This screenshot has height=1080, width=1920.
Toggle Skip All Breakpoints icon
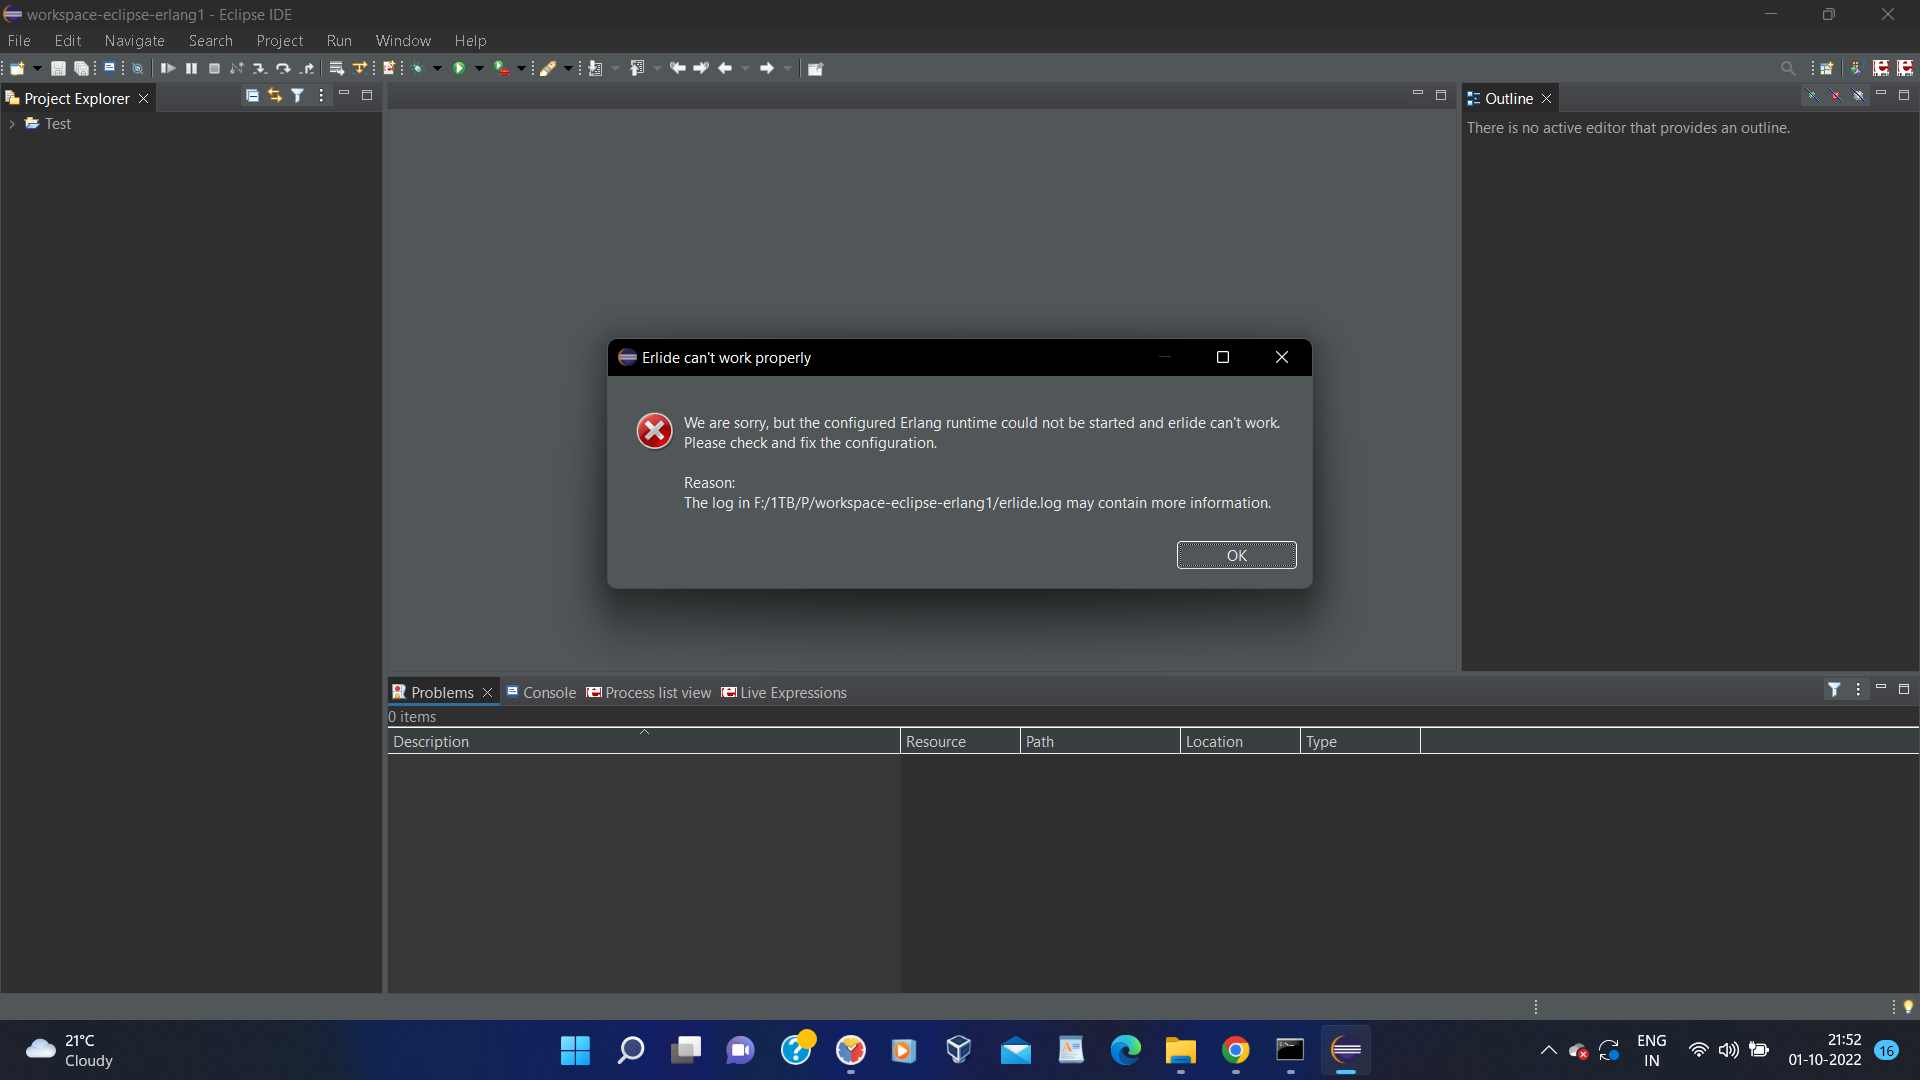coord(138,68)
